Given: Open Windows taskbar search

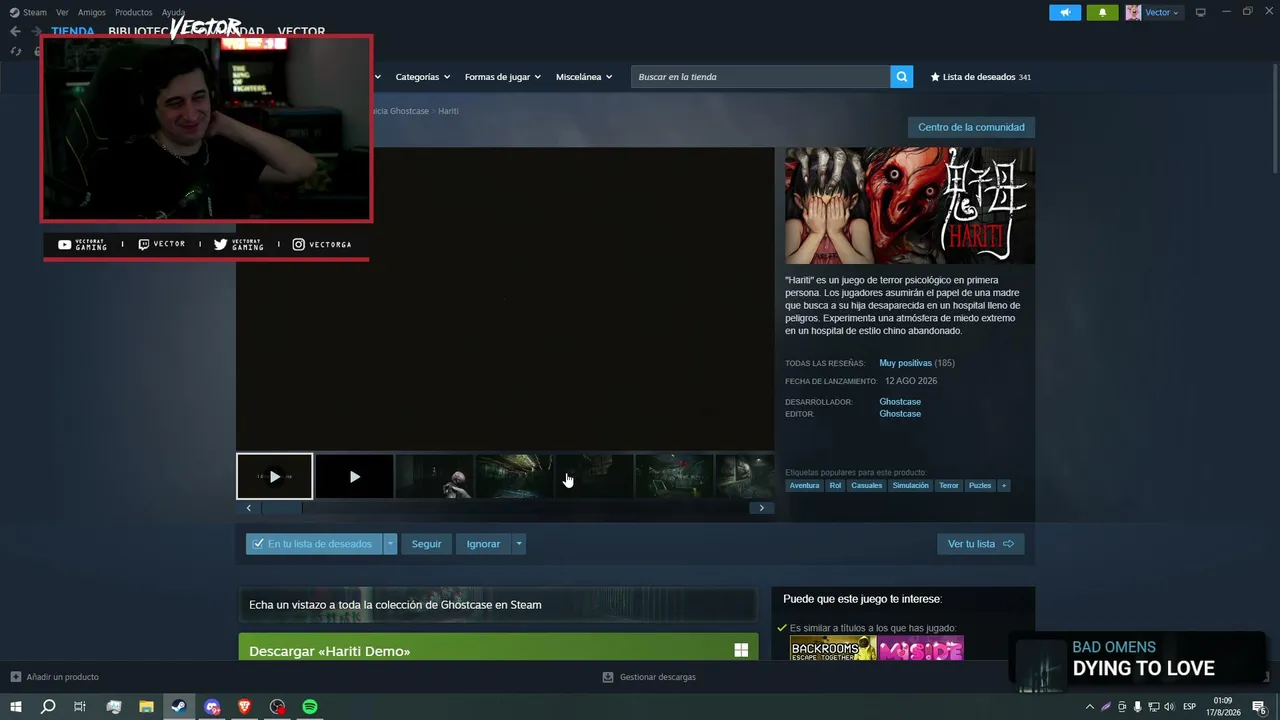Looking at the screenshot, I should [x=48, y=706].
